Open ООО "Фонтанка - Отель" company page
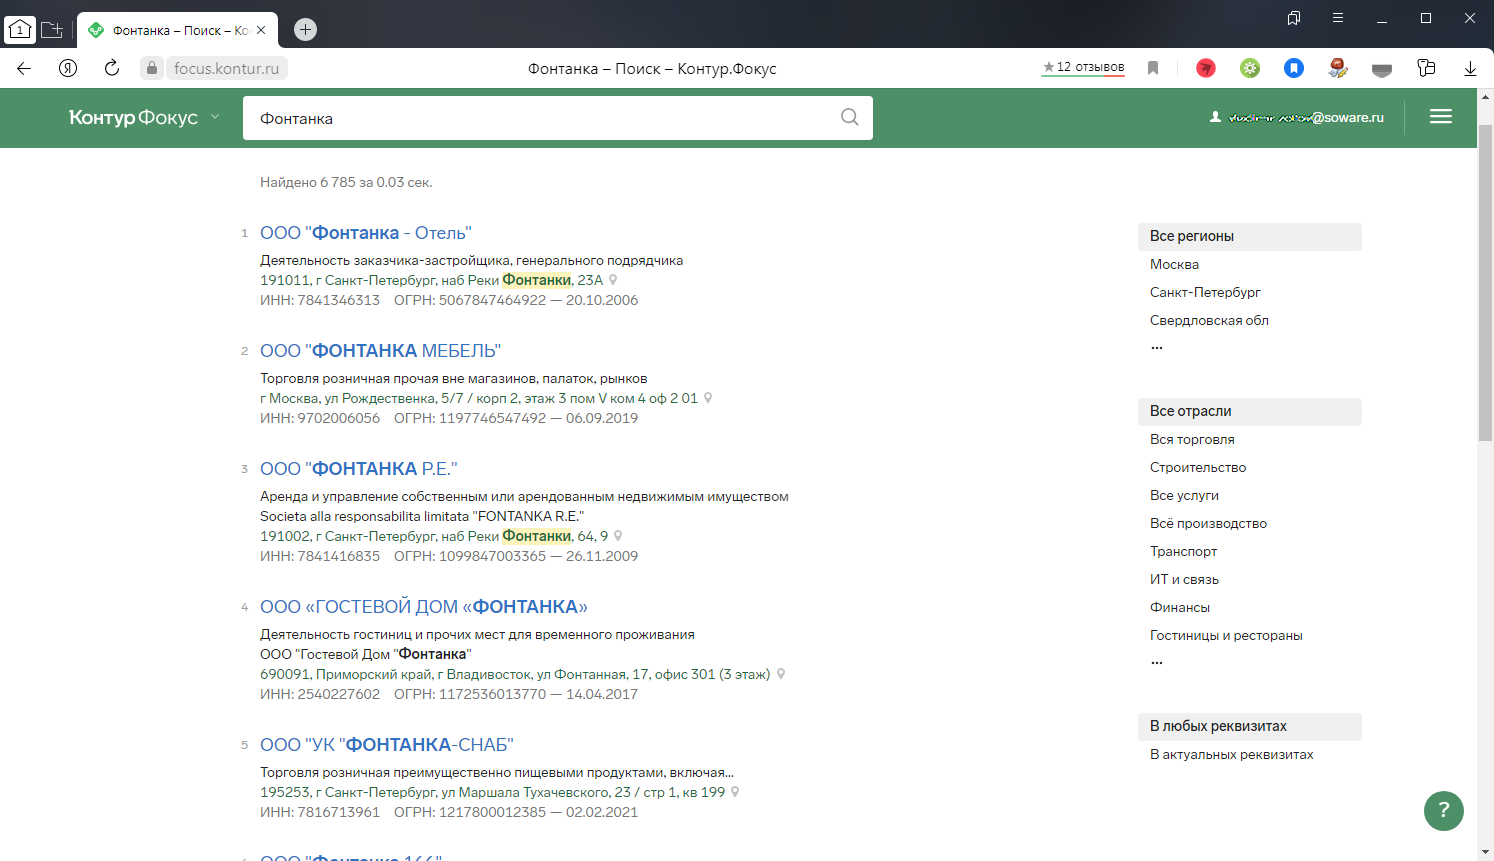The image size is (1494, 861). [x=366, y=233]
